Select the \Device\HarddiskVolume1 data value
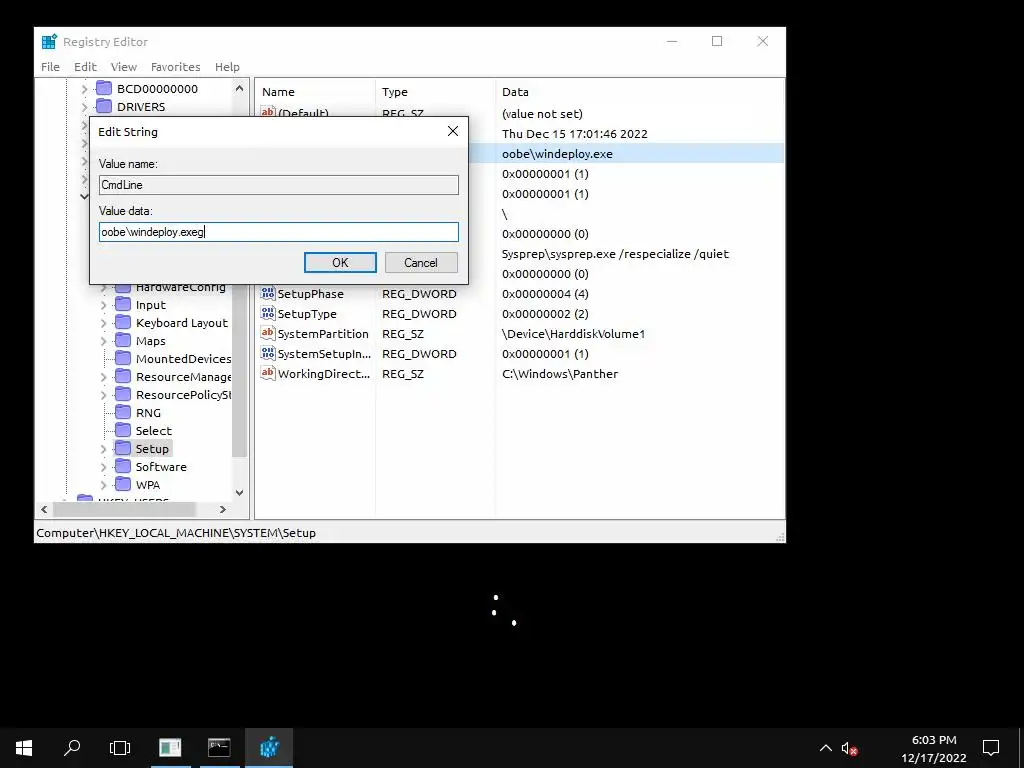1024x768 pixels. point(573,334)
